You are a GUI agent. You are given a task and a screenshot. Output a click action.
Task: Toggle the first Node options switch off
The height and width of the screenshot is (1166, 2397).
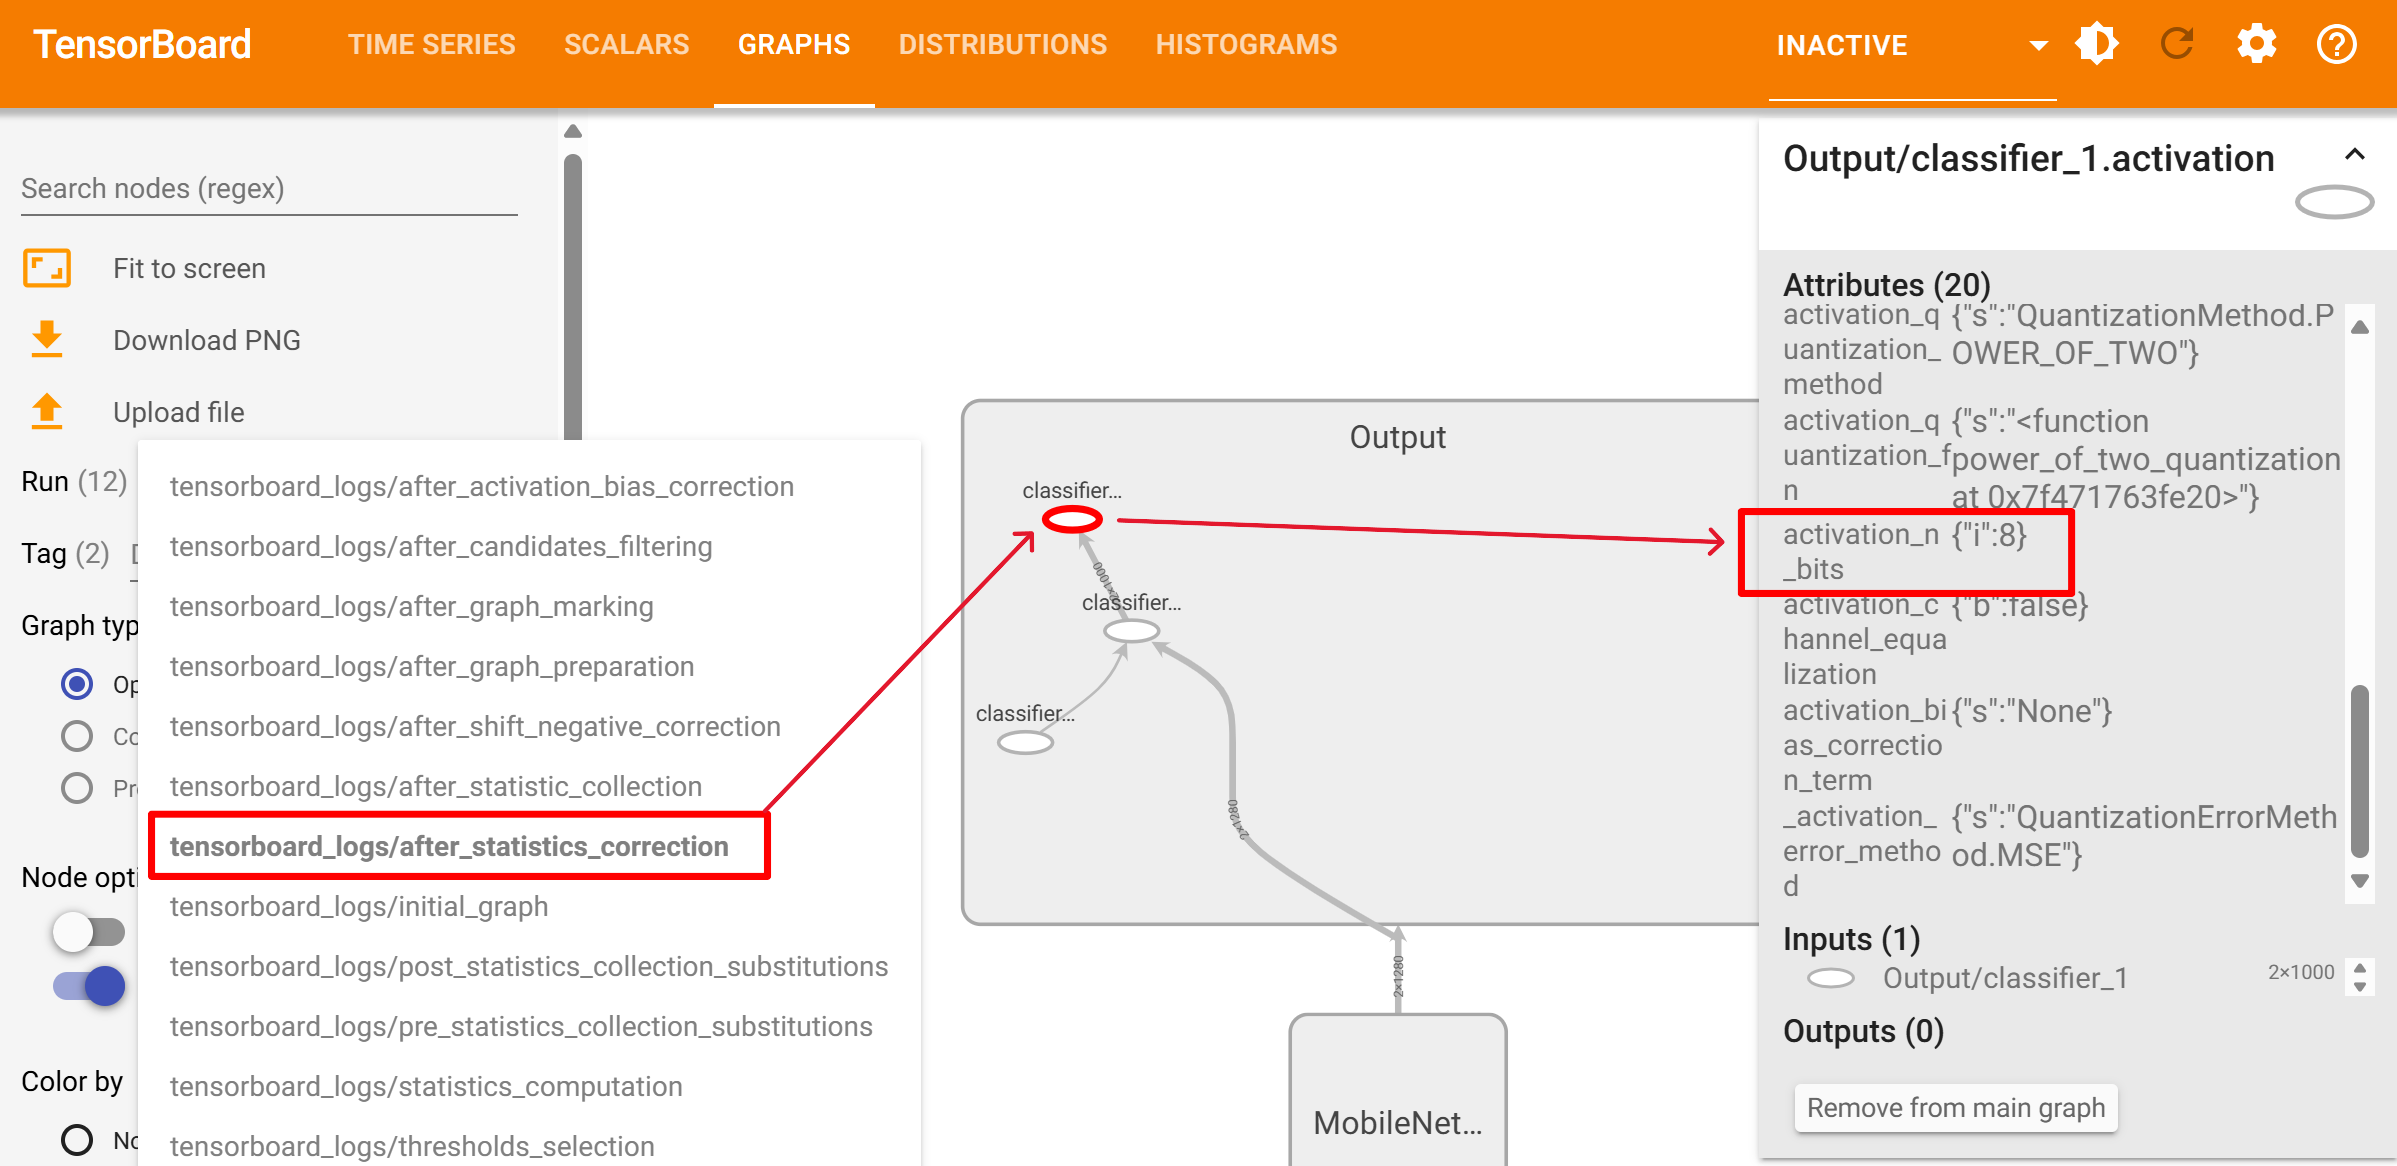point(89,932)
